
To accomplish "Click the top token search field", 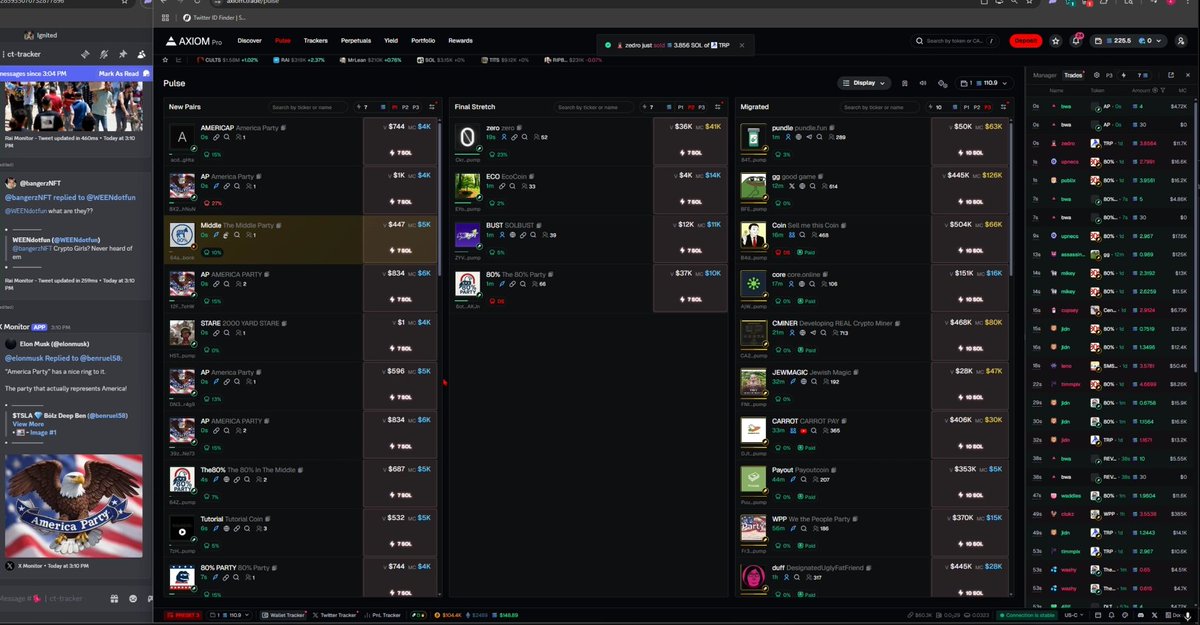I will pos(957,41).
